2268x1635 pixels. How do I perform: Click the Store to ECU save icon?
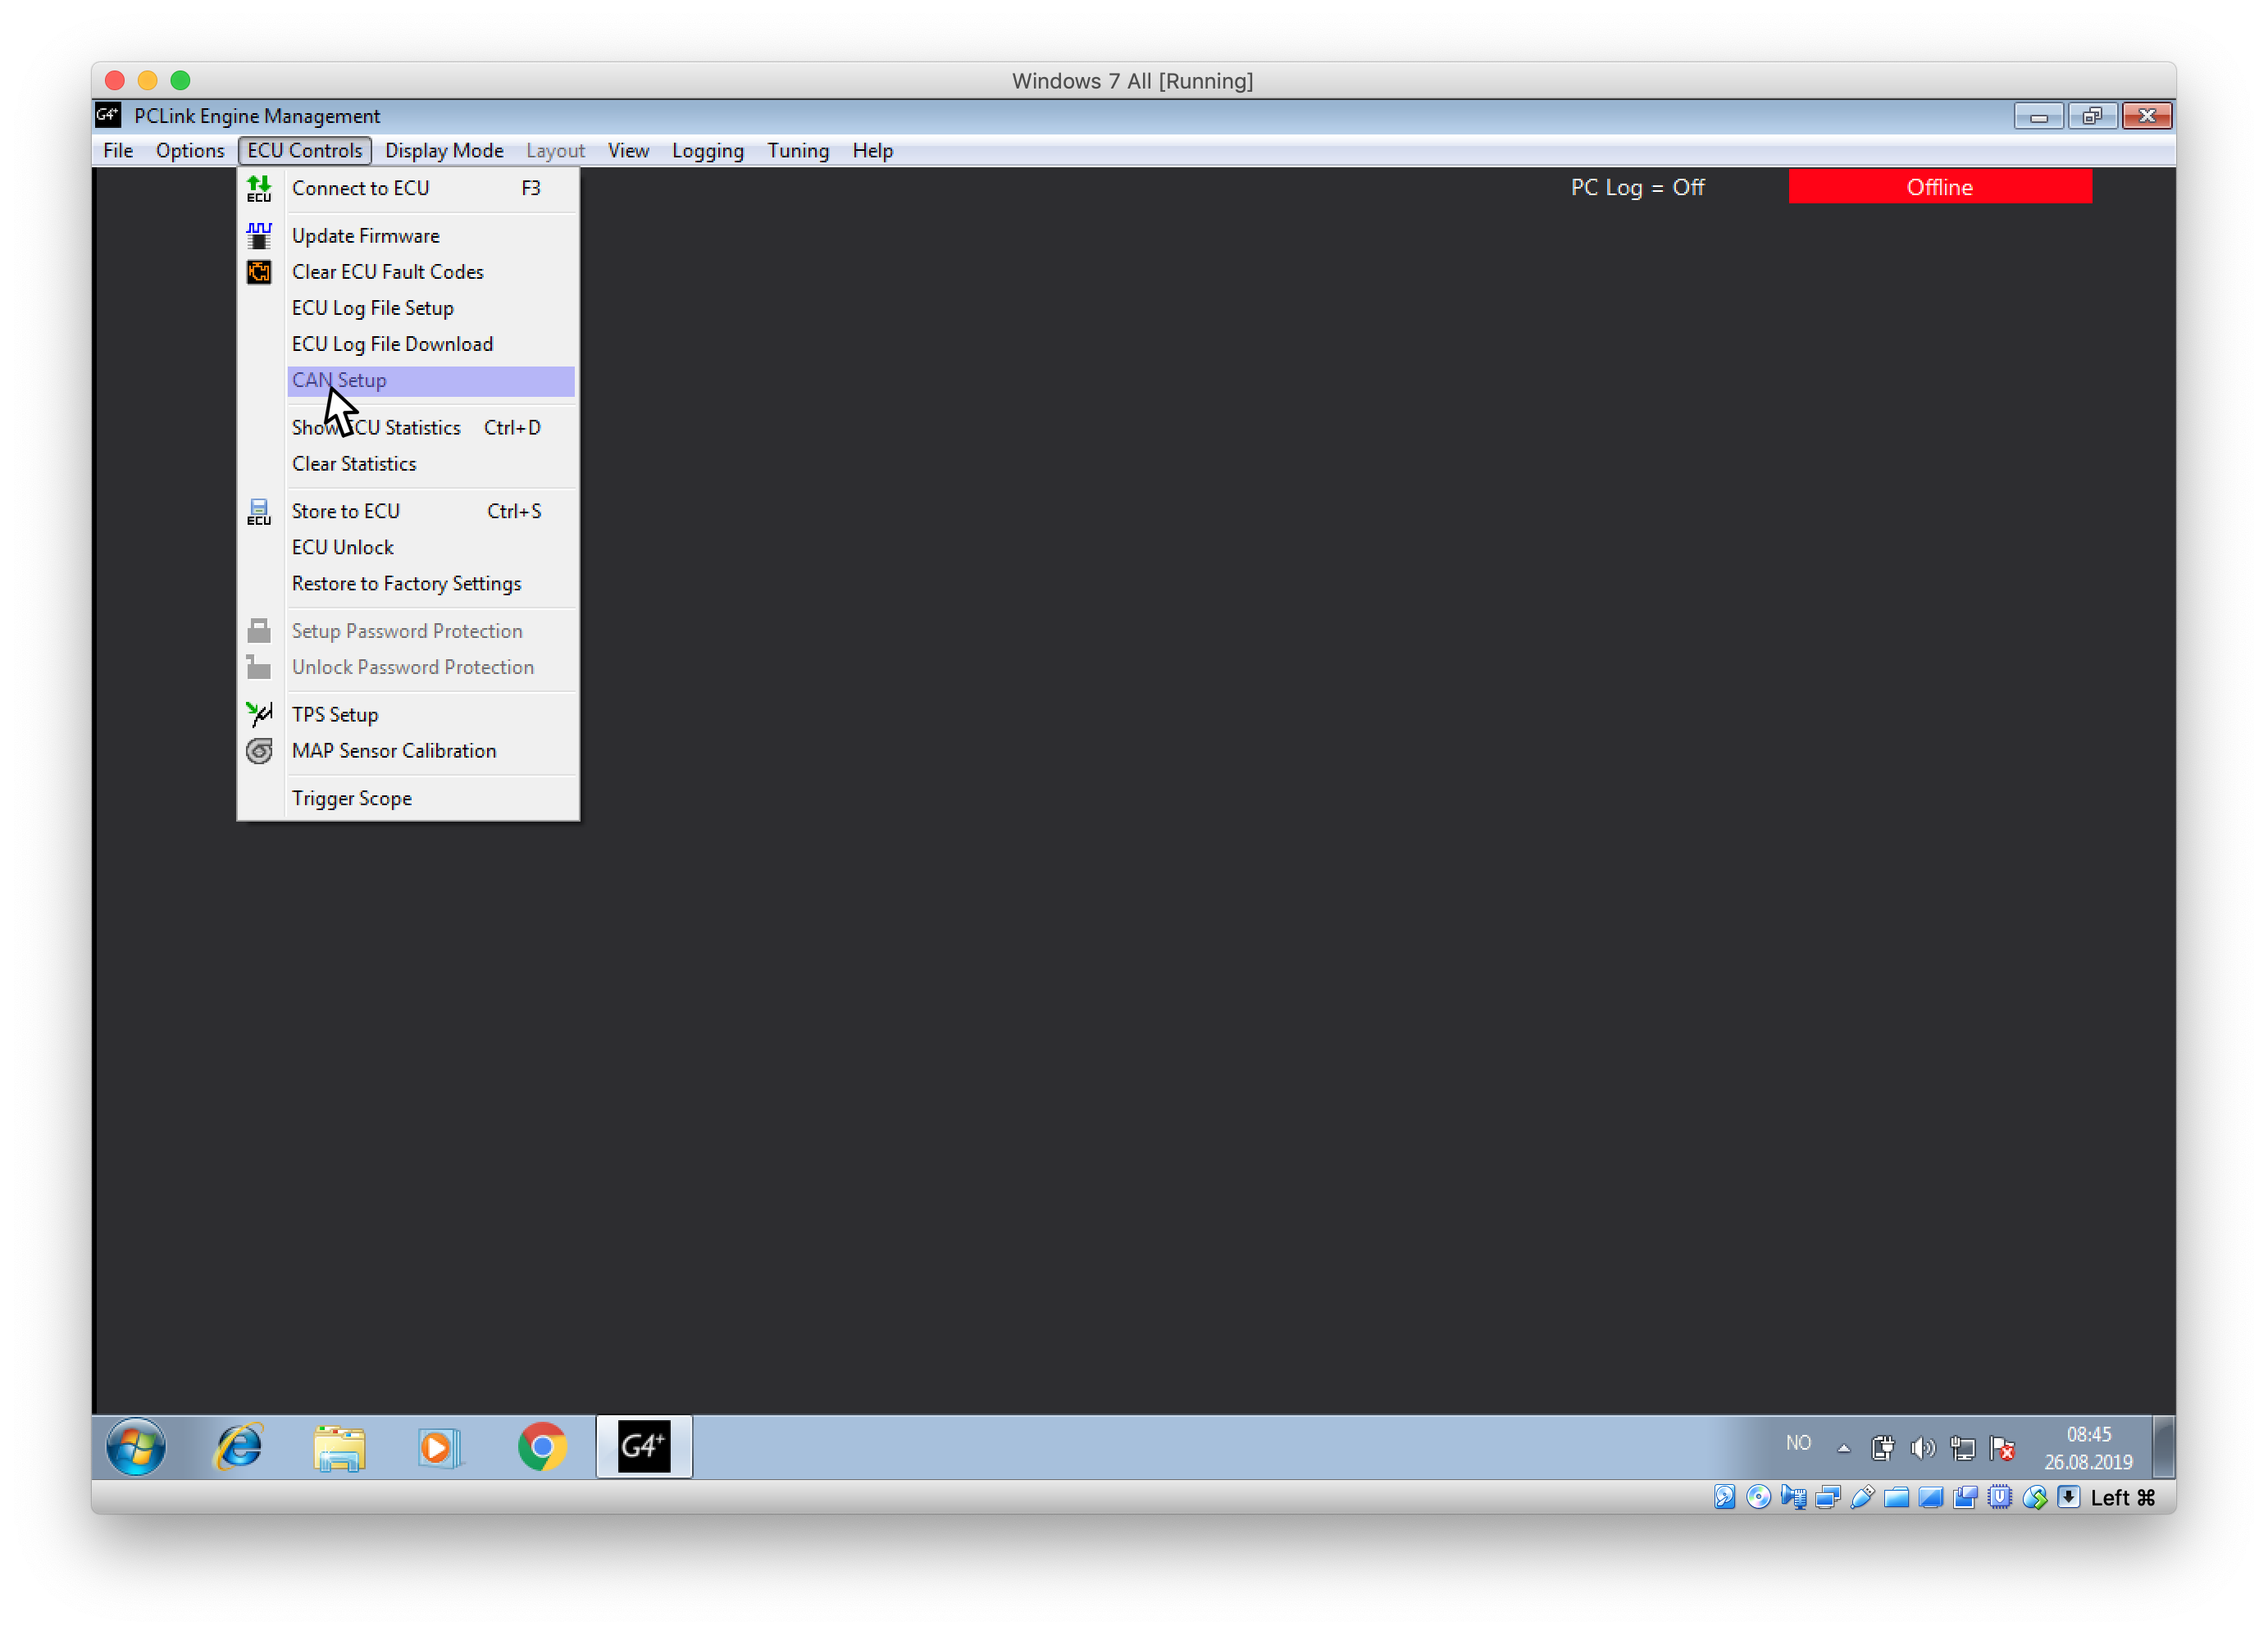pyautogui.click(x=259, y=511)
